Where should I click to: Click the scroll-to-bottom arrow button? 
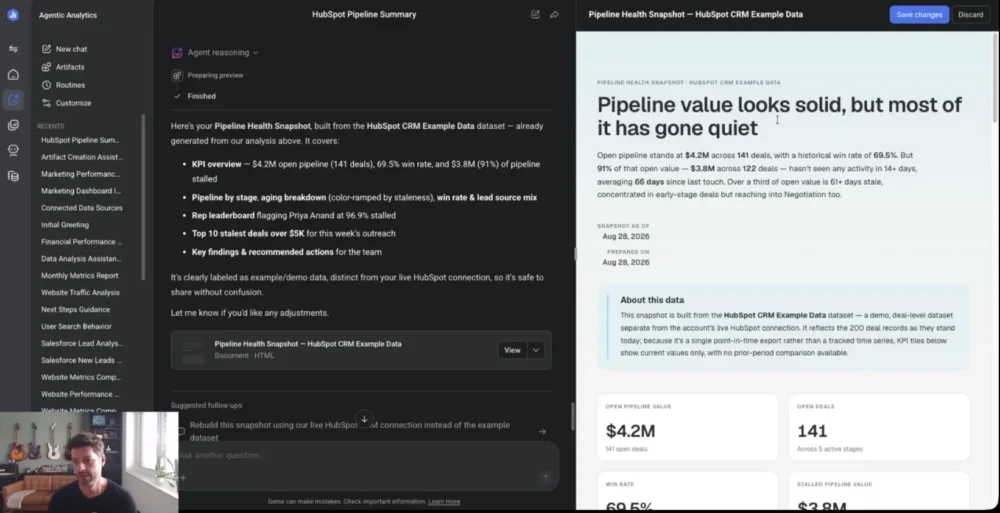tap(364, 419)
